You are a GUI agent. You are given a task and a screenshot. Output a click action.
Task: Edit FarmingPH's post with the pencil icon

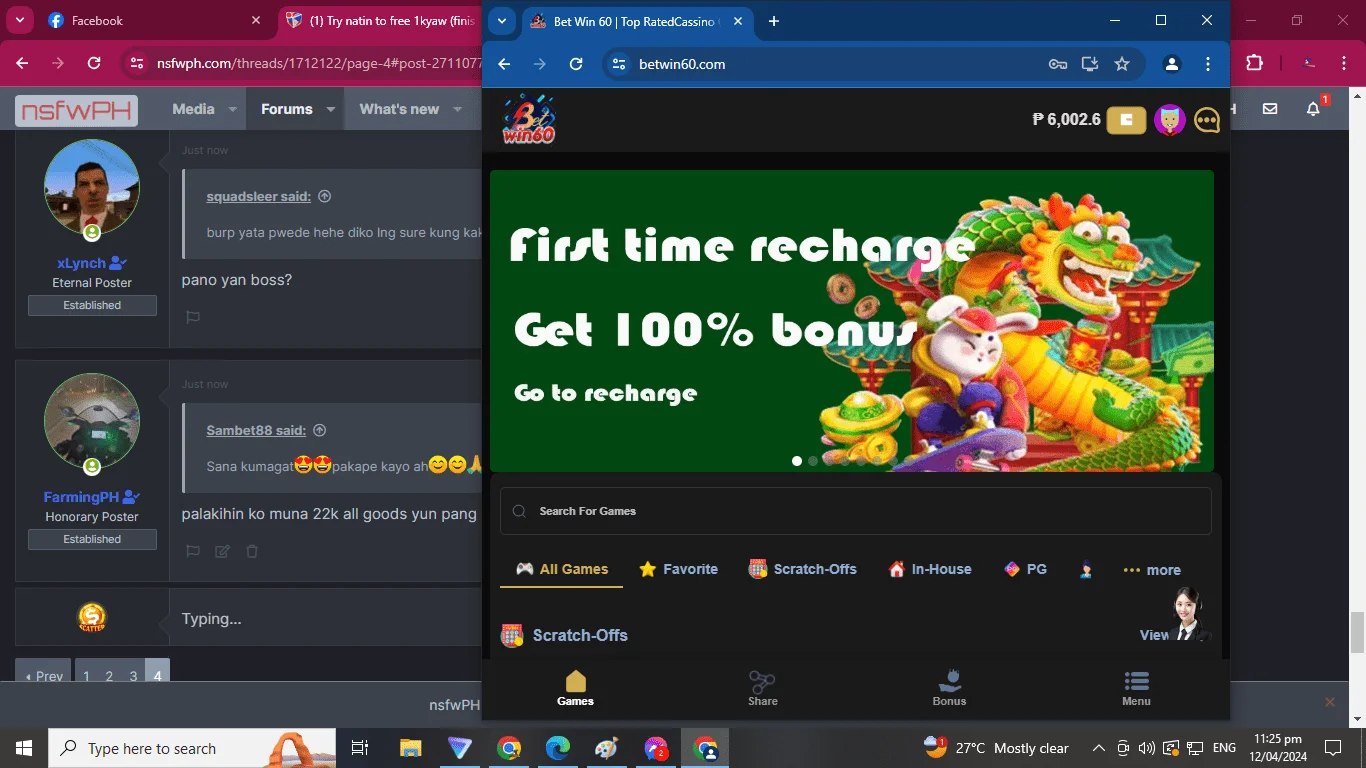point(223,551)
